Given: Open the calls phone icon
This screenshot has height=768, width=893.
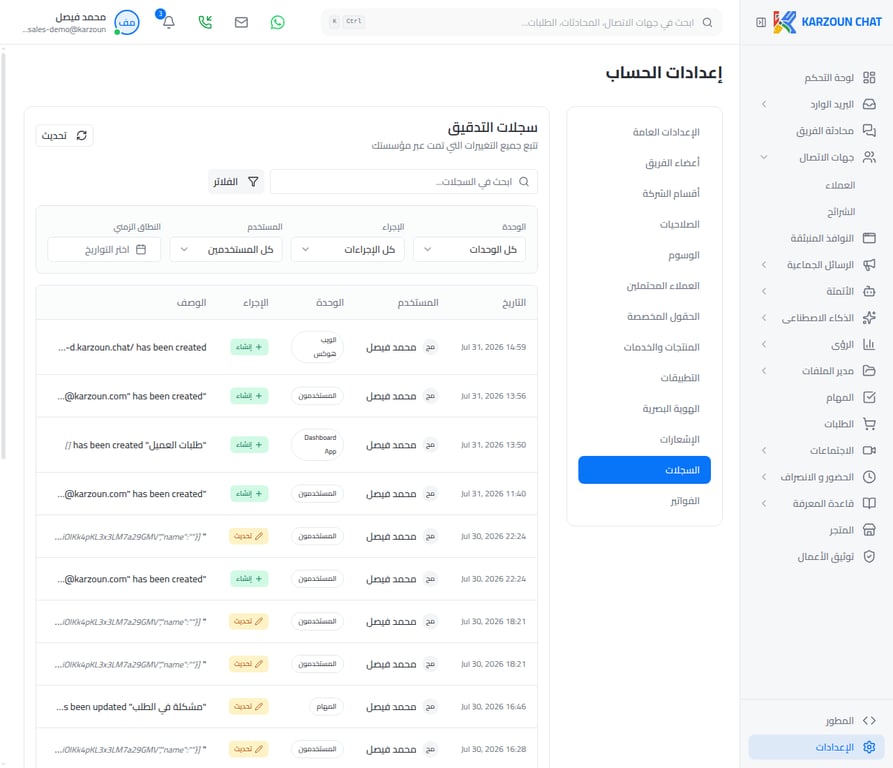Looking at the screenshot, I should pos(205,22).
